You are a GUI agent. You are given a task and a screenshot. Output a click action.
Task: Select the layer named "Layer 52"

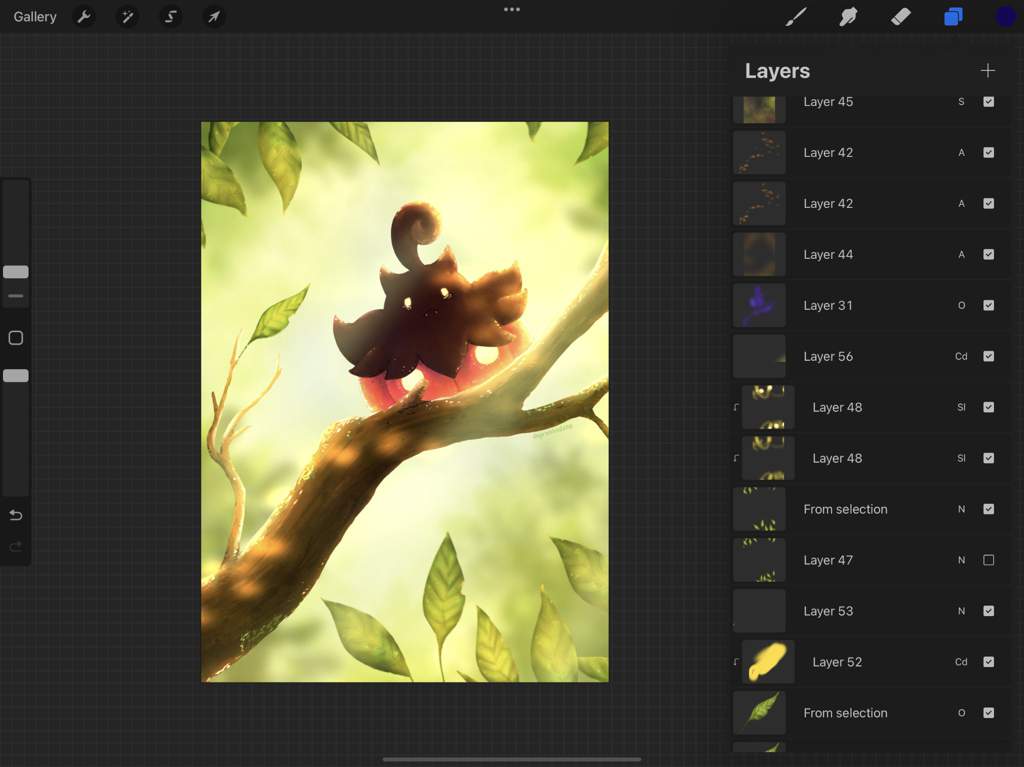tap(837, 662)
